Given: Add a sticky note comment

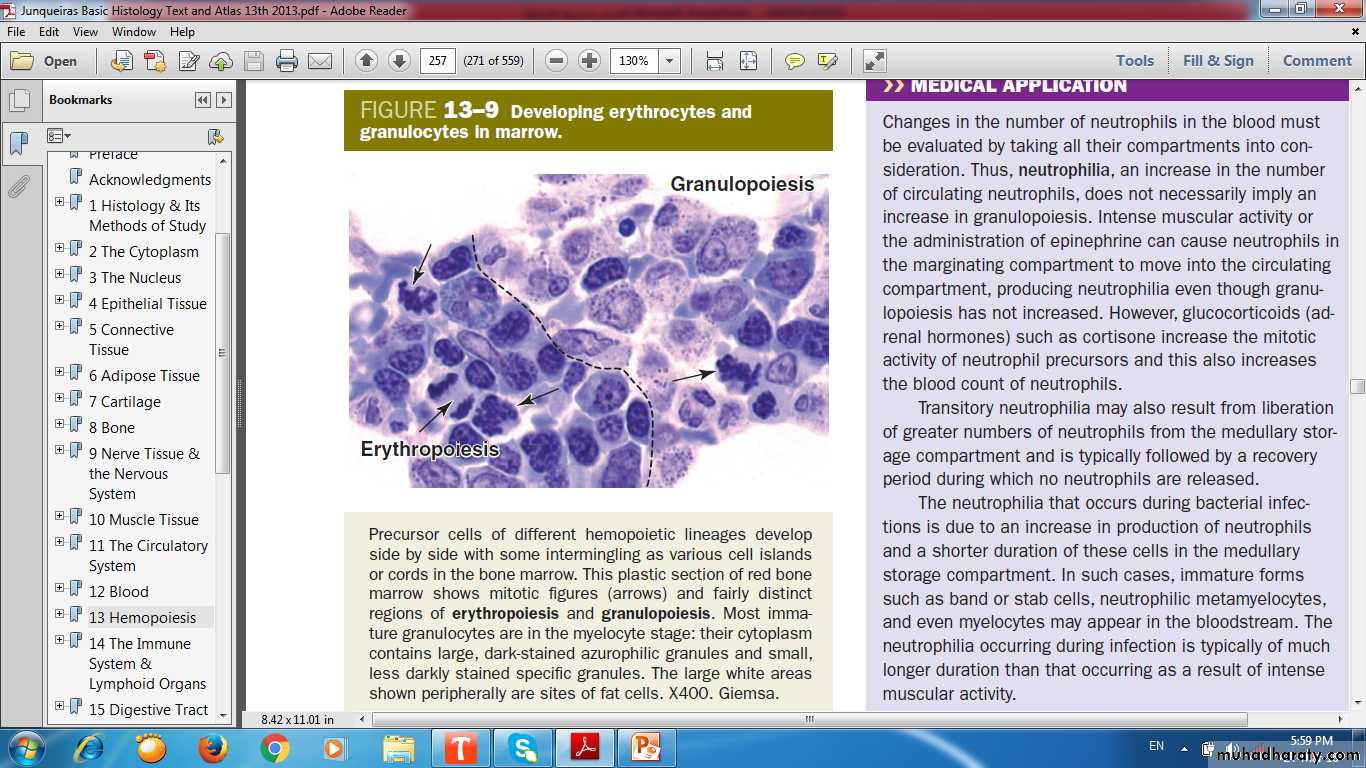Looking at the screenshot, I should point(795,61).
